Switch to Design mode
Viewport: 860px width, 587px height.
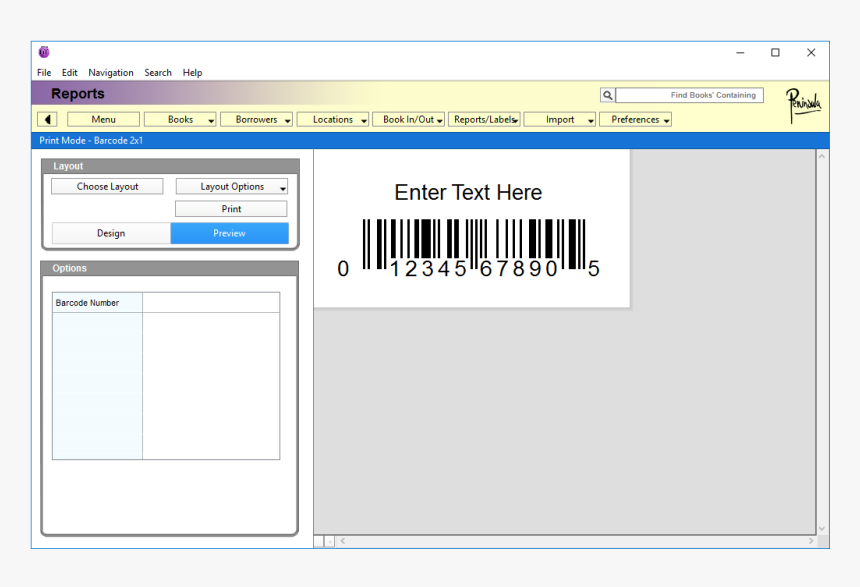(x=111, y=233)
